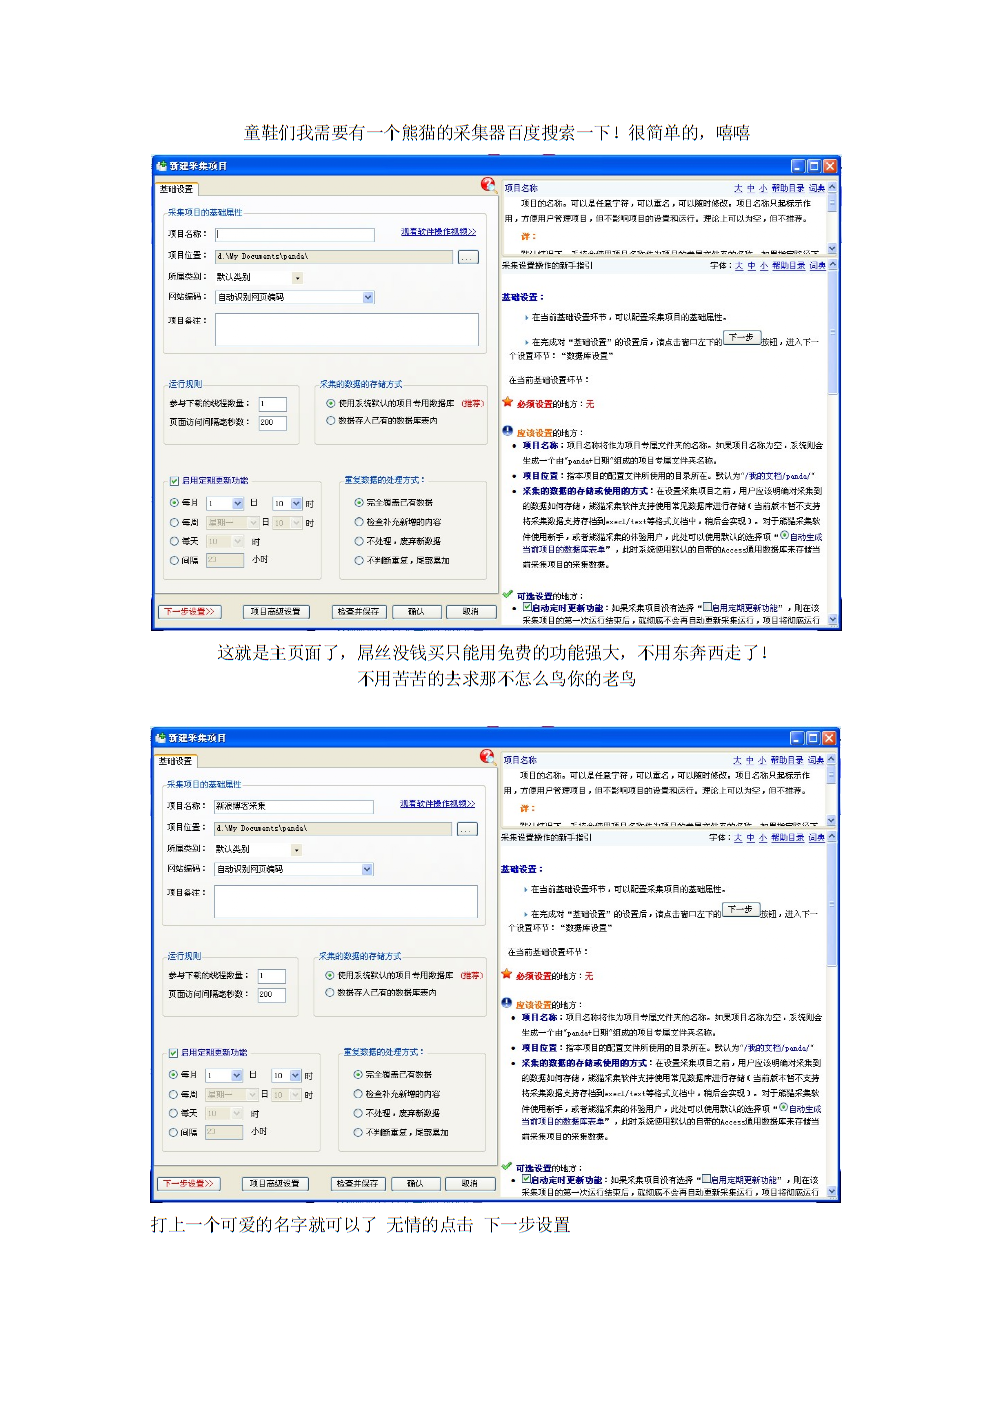Open 观看软件操作视频>> link in lower dialog

pyautogui.click(x=438, y=804)
